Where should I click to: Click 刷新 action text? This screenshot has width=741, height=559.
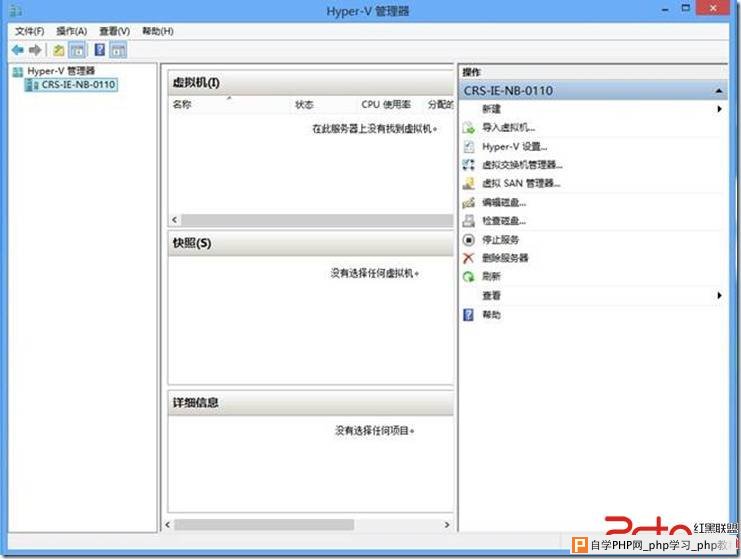pyautogui.click(x=491, y=277)
